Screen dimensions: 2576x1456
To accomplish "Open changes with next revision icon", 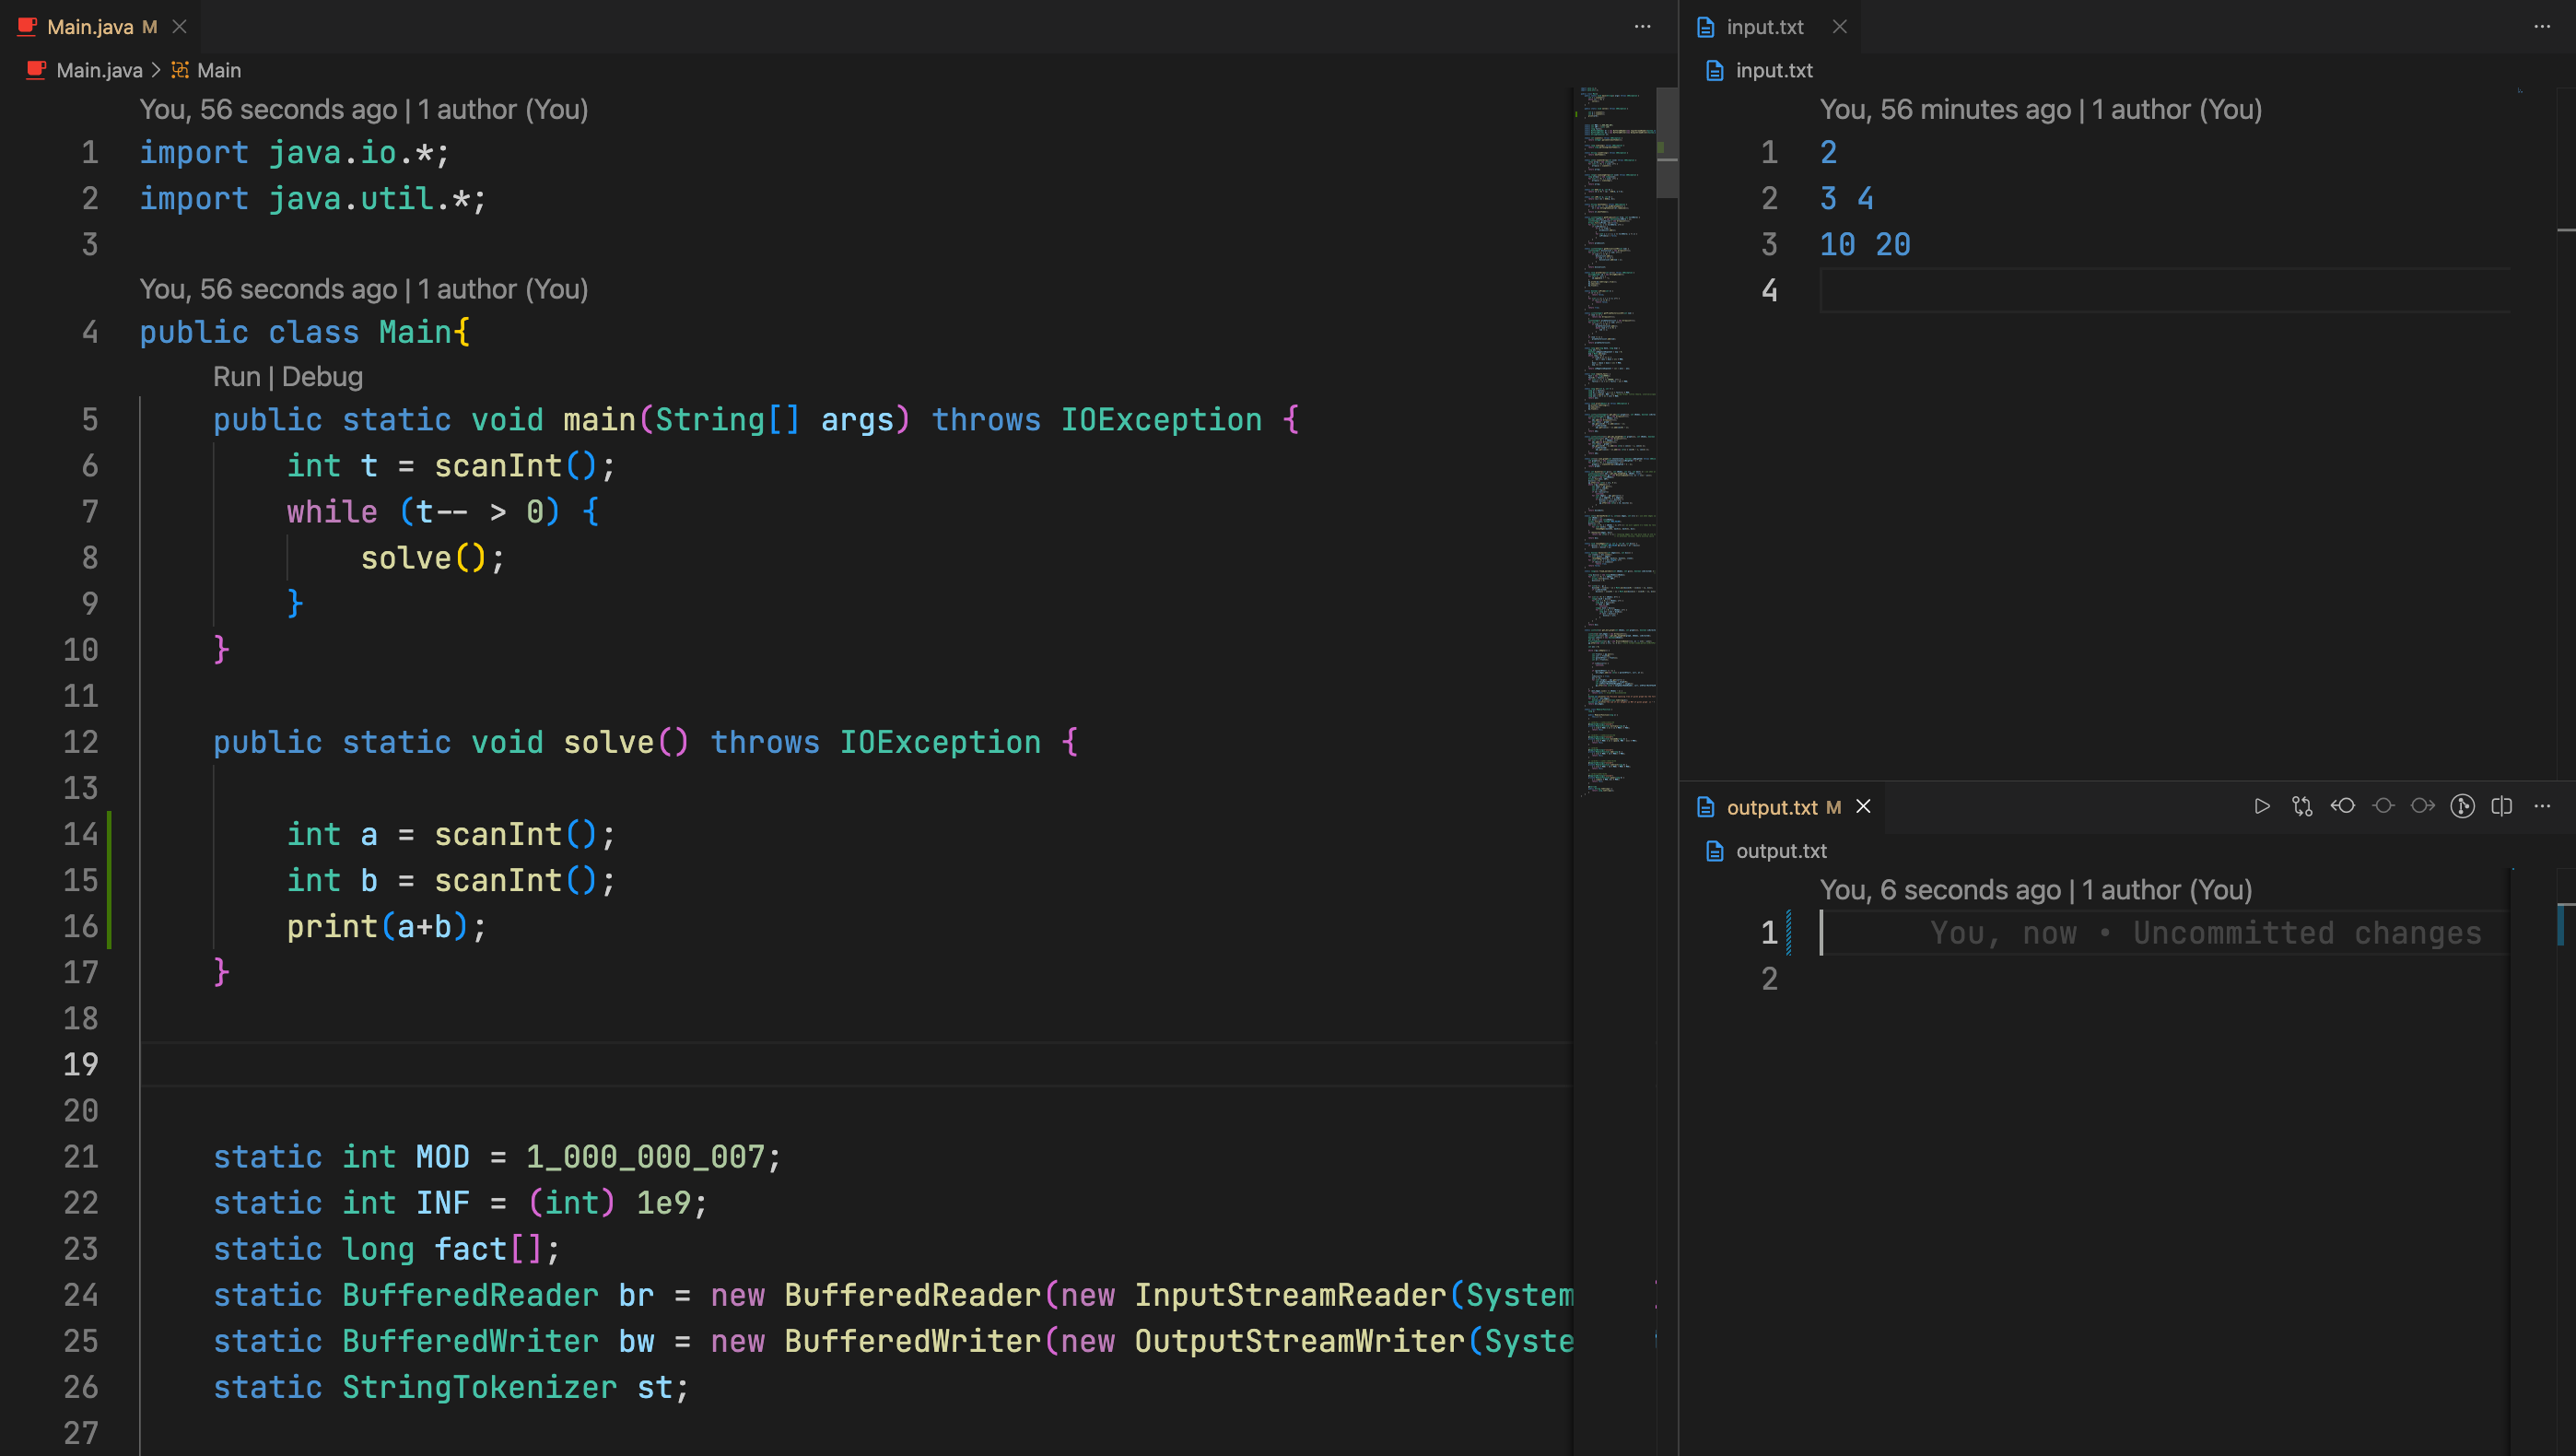I will tap(2422, 806).
